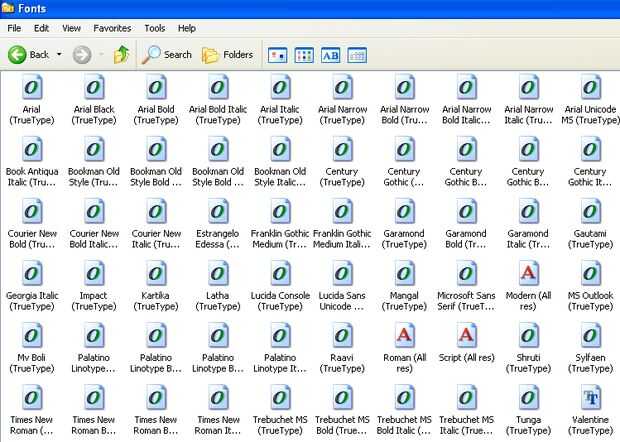620x442 pixels.
Task: Select the Impact font icon
Action: tap(94, 273)
